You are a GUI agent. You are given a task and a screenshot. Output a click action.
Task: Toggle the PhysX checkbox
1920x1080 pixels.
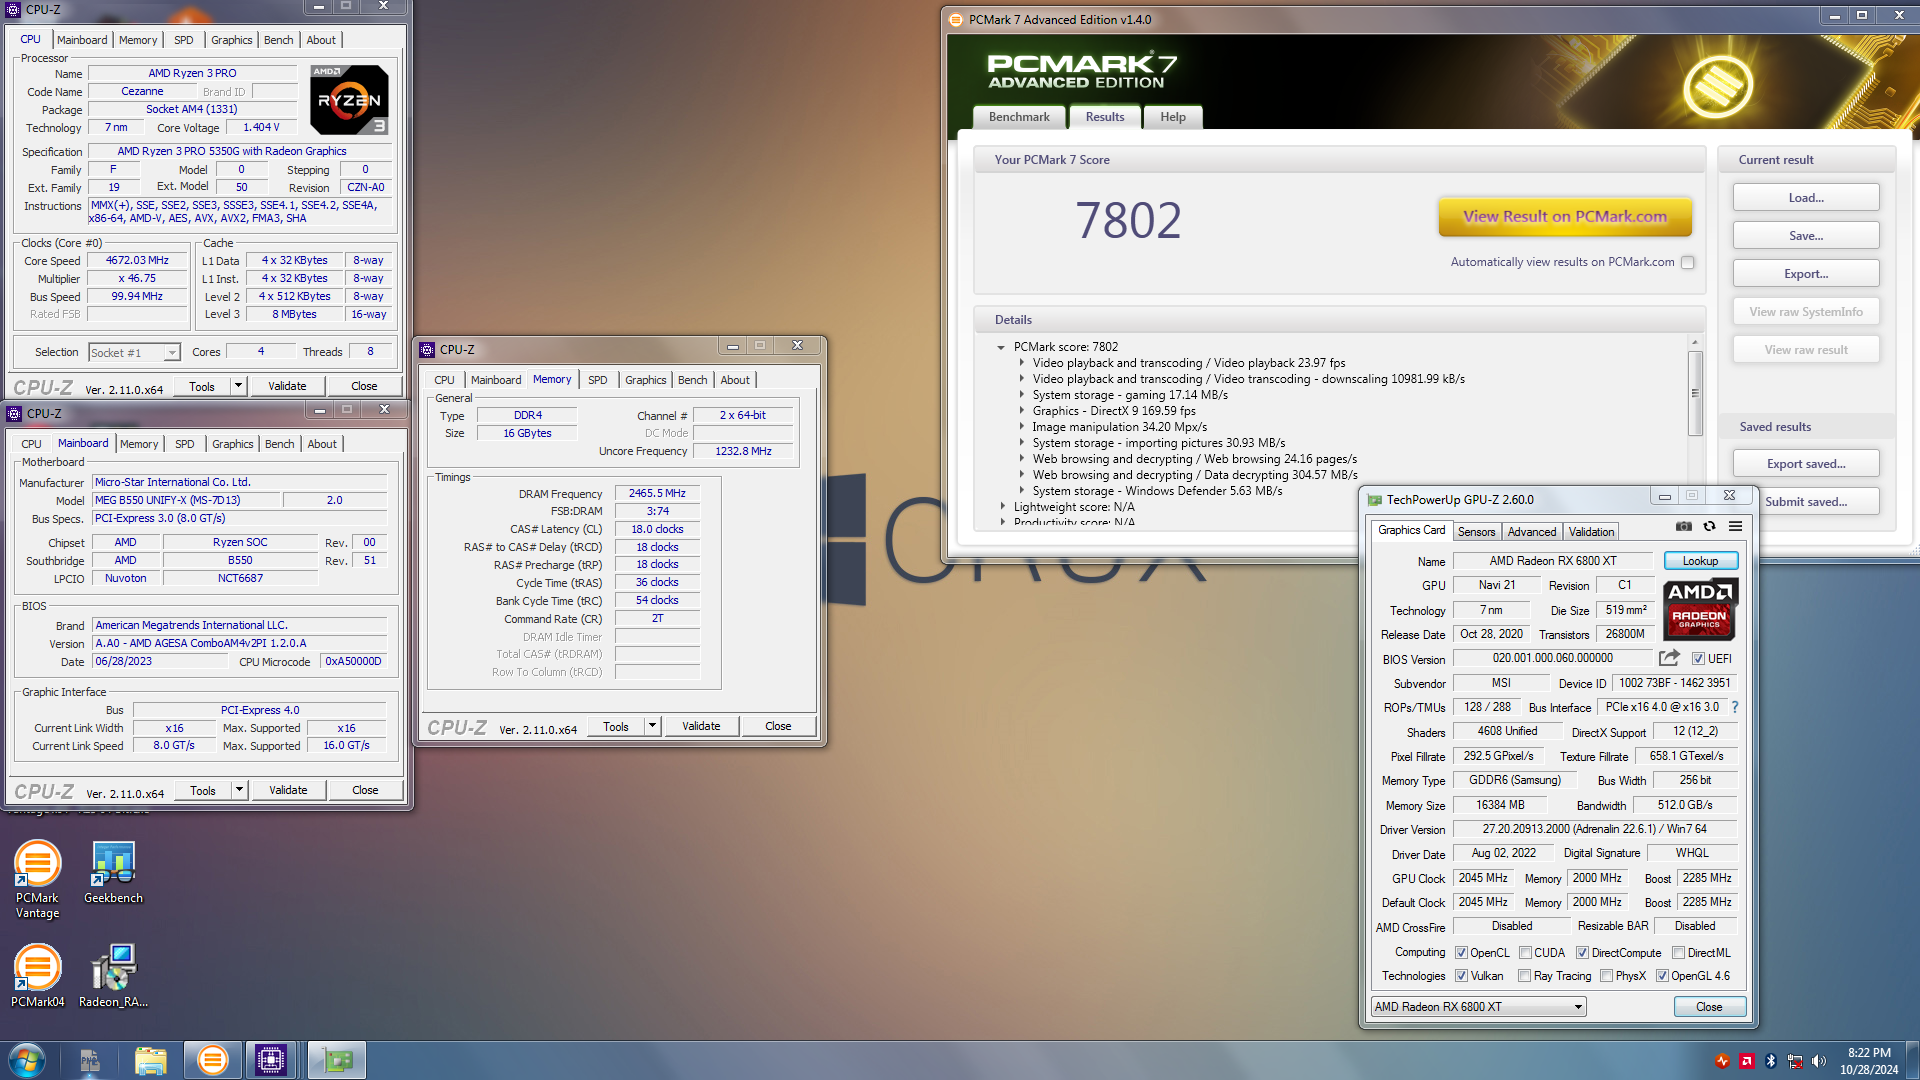[1606, 976]
